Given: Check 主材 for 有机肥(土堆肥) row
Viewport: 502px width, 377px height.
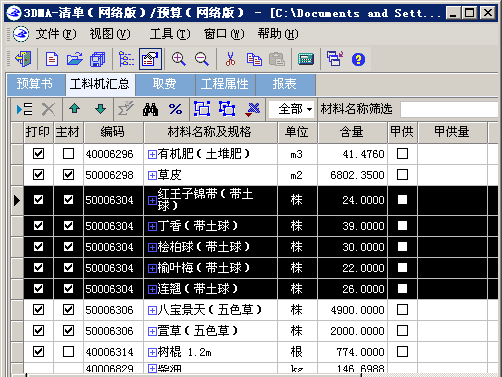Looking at the screenshot, I should click(68, 154).
